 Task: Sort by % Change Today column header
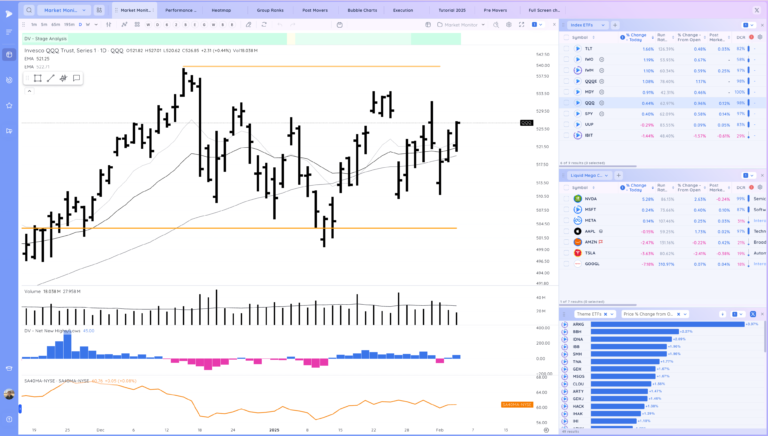(x=636, y=35)
